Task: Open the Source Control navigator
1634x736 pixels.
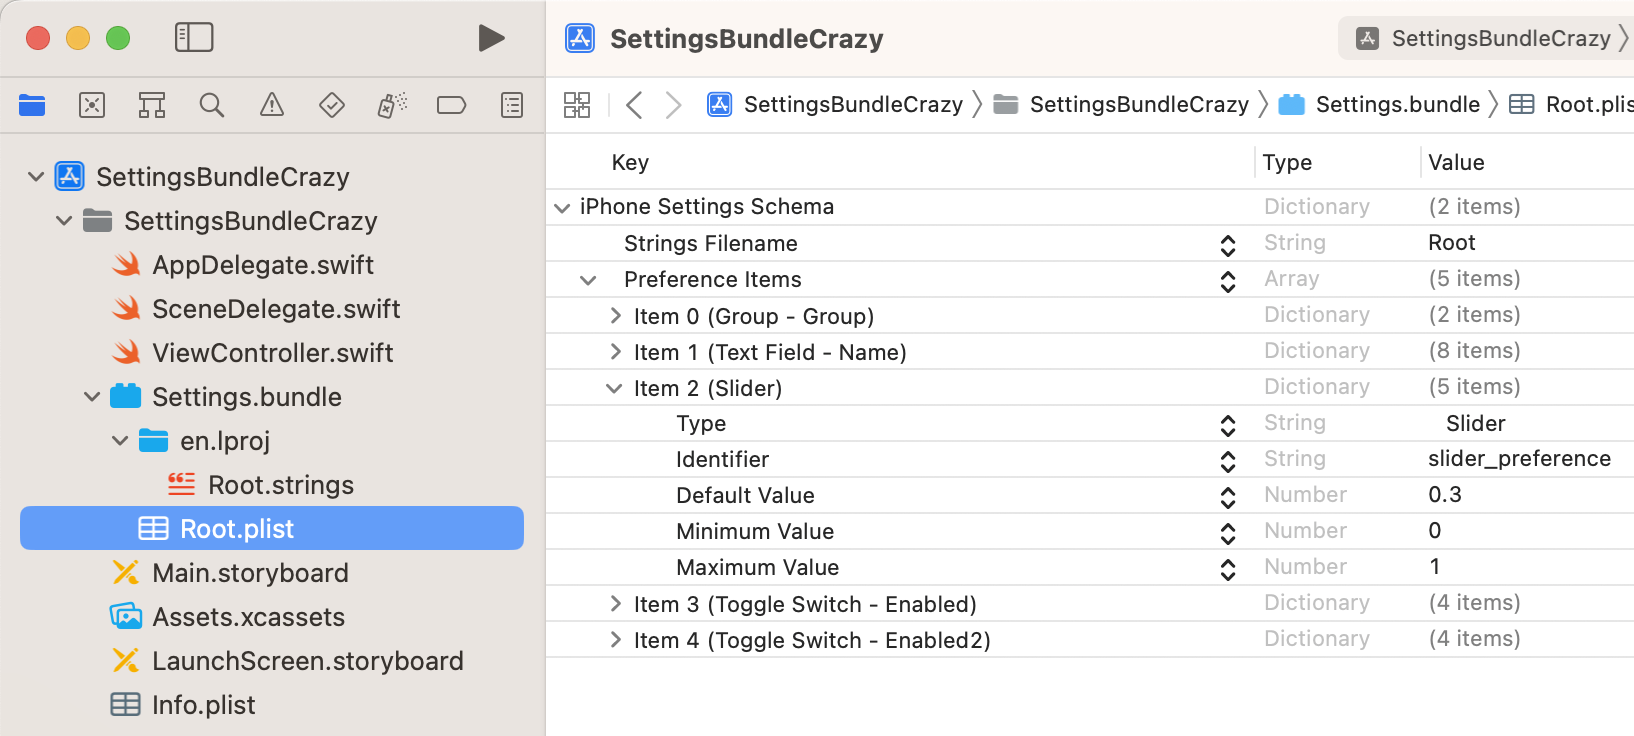Action: point(92,105)
